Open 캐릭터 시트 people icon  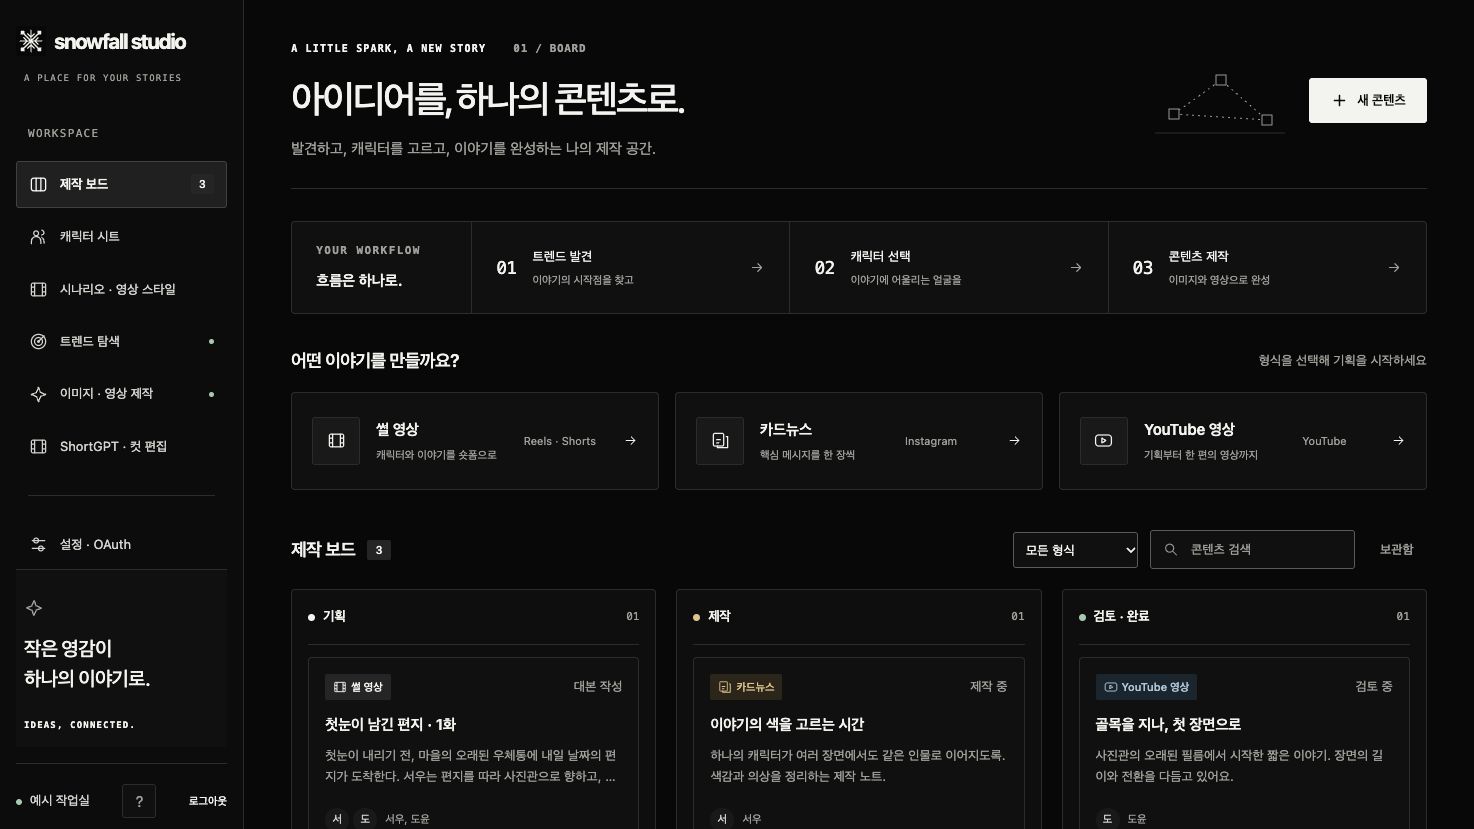[39, 237]
